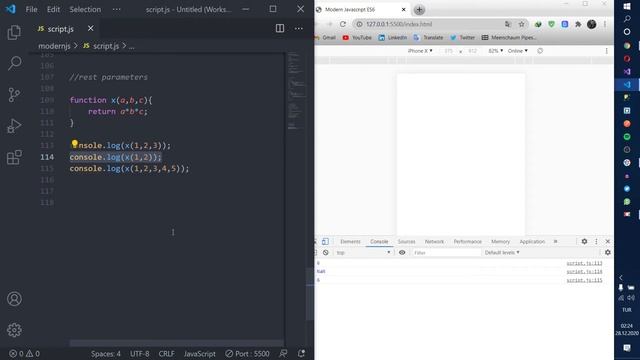Toggle the live expression eye icon
This screenshot has height=360, width=640.
tap(402, 253)
